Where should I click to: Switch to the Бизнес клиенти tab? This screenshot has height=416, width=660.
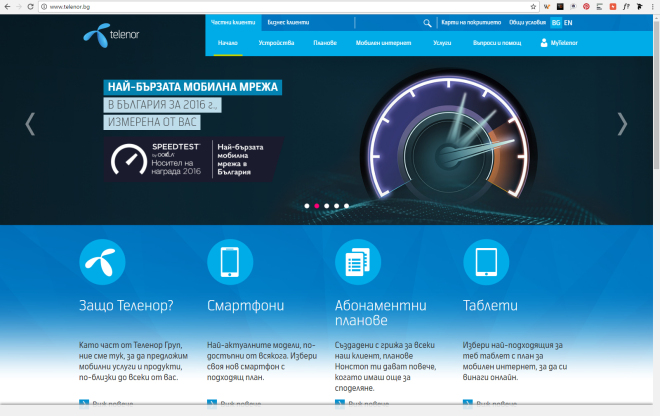point(260,22)
